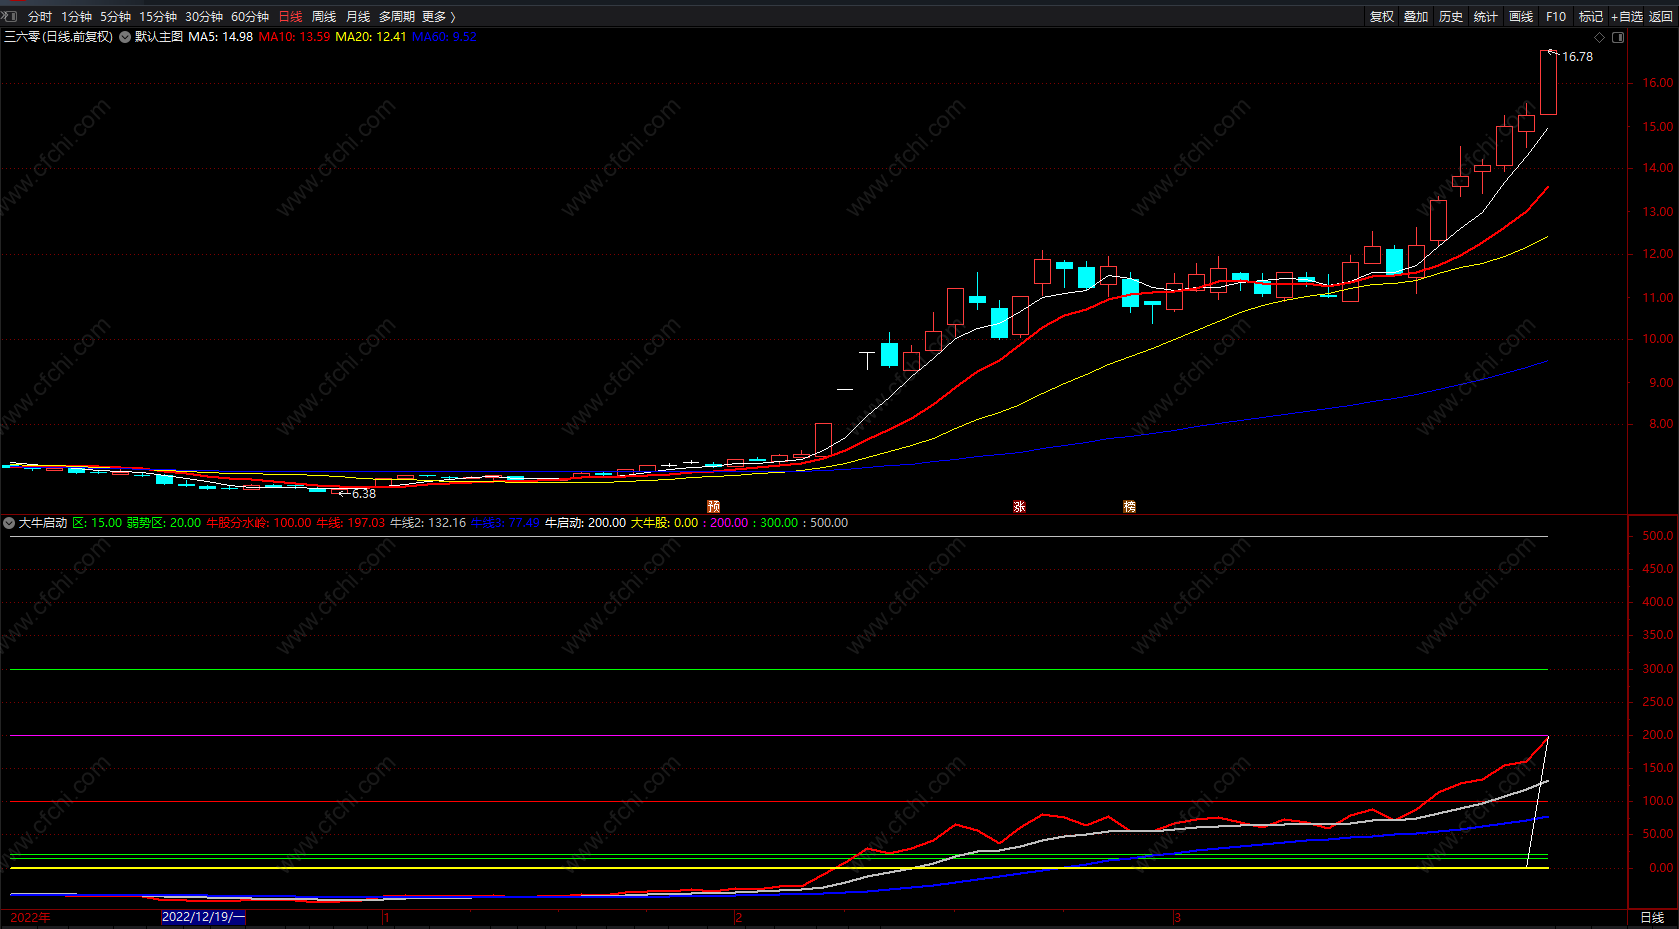Add stock using +自选 button
Screen dimensions: 1679x929
coord(1627,17)
